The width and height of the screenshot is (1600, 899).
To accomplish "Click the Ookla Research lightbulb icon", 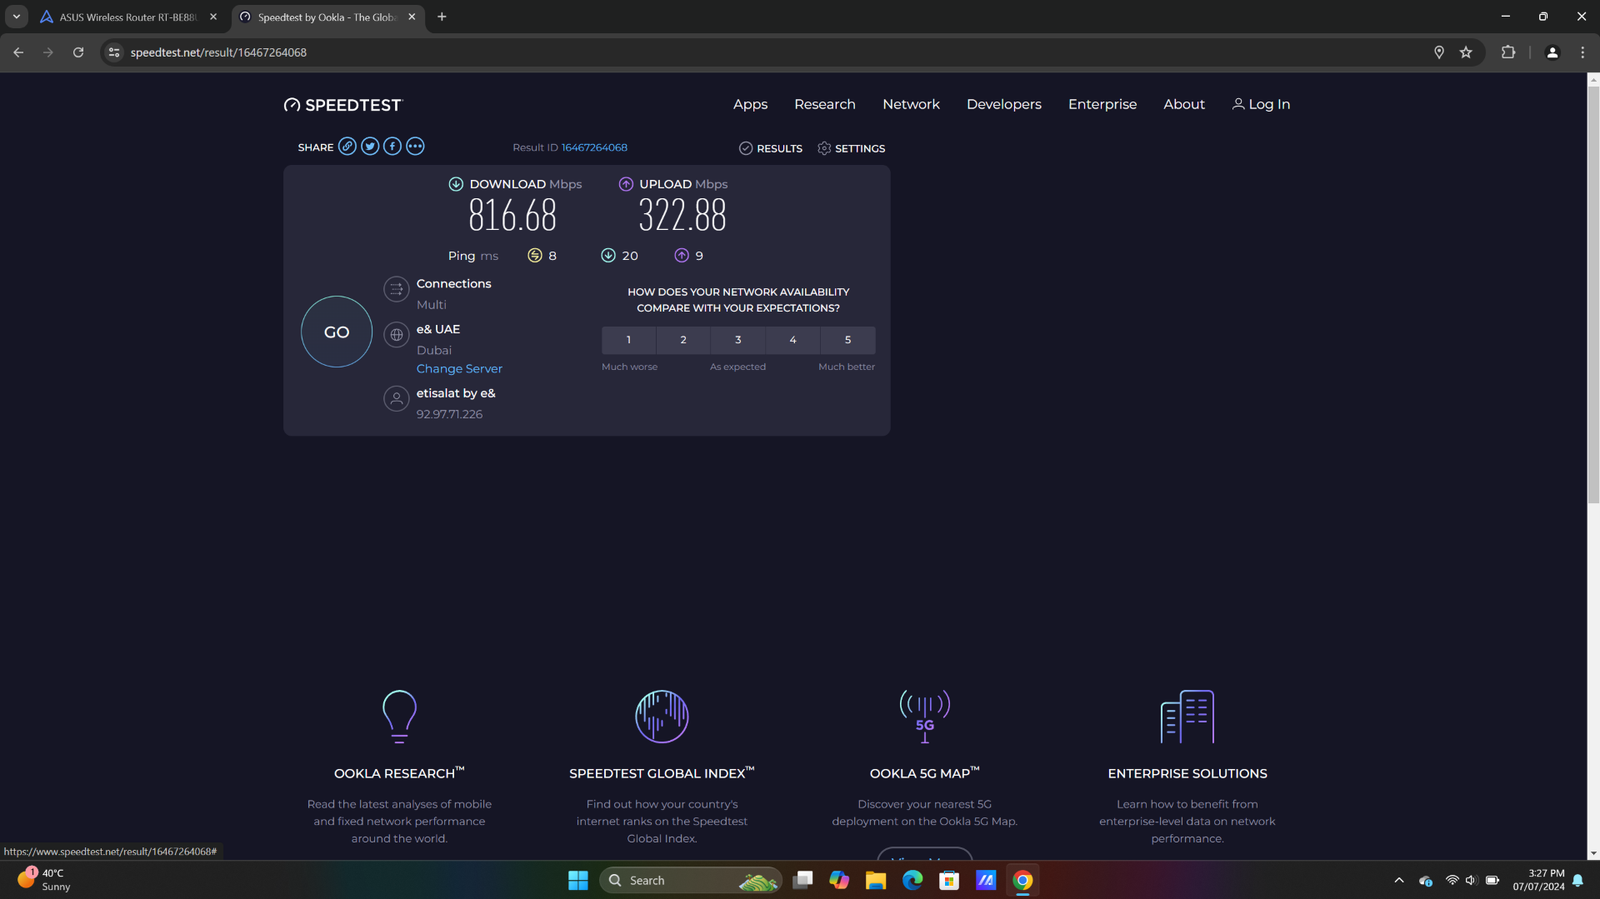I will (x=399, y=716).
